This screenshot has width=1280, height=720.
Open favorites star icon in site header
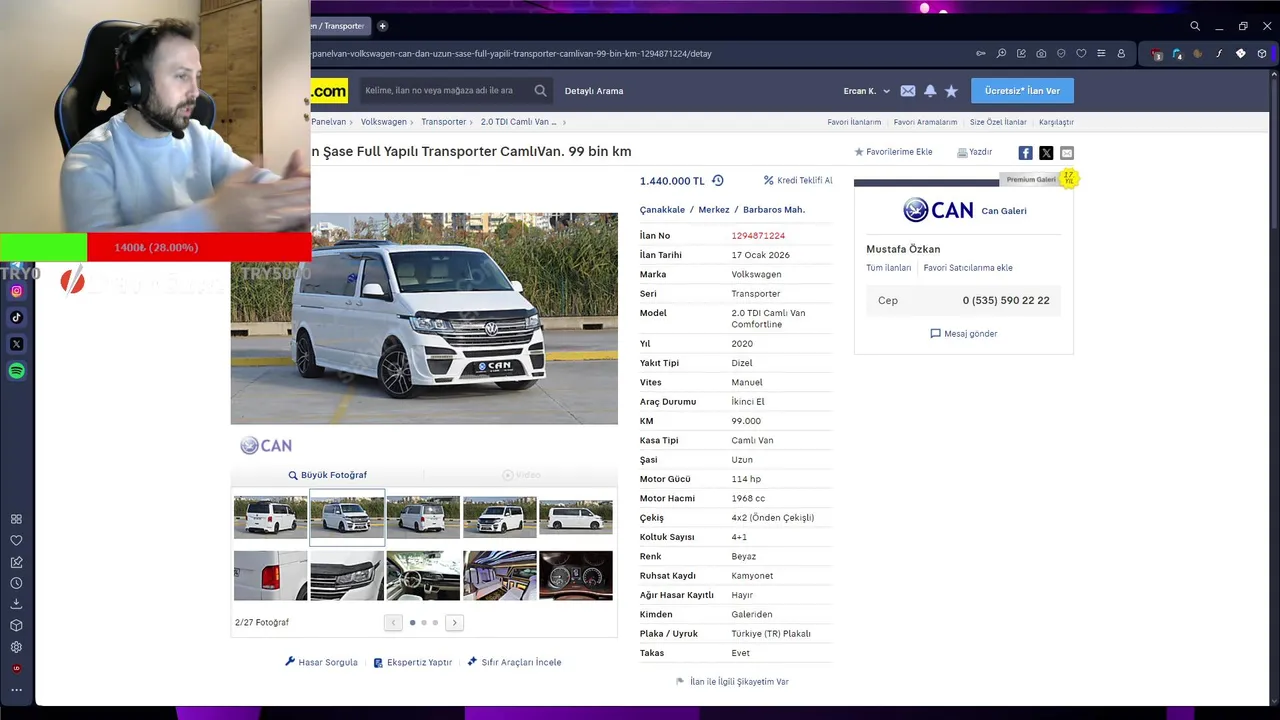[x=951, y=91]
